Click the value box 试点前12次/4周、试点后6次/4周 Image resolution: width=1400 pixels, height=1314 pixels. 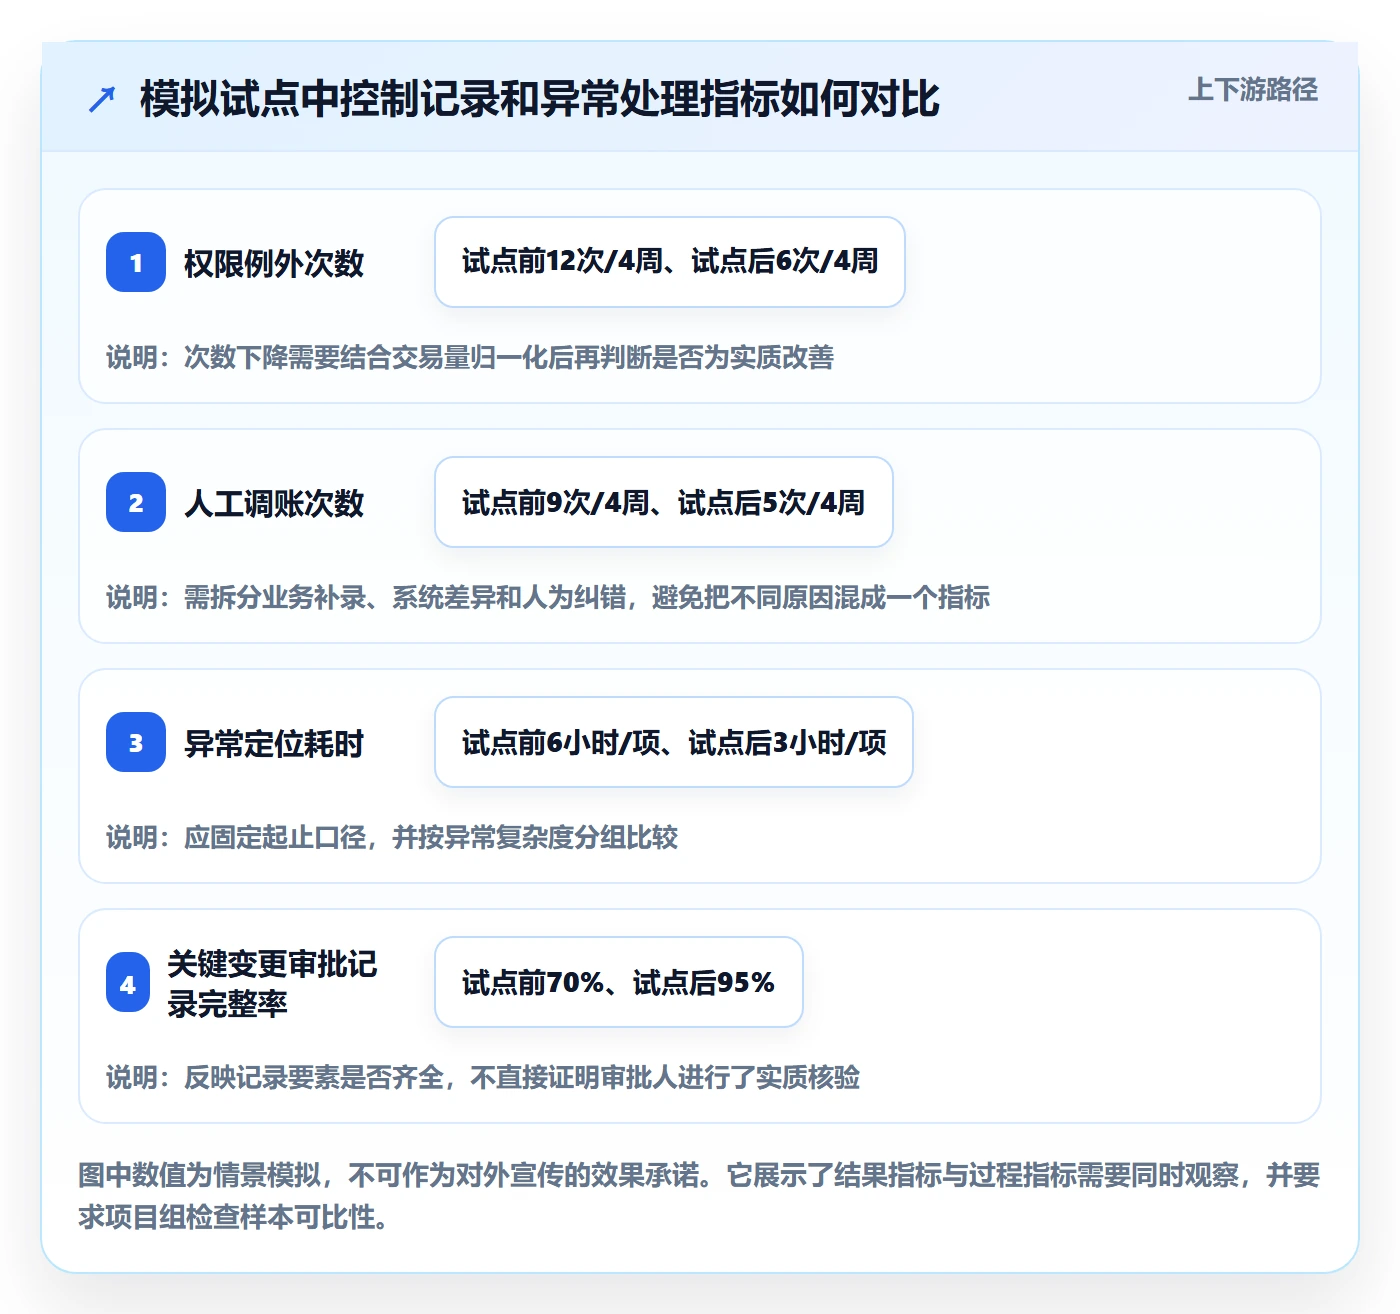coord(670,262)
